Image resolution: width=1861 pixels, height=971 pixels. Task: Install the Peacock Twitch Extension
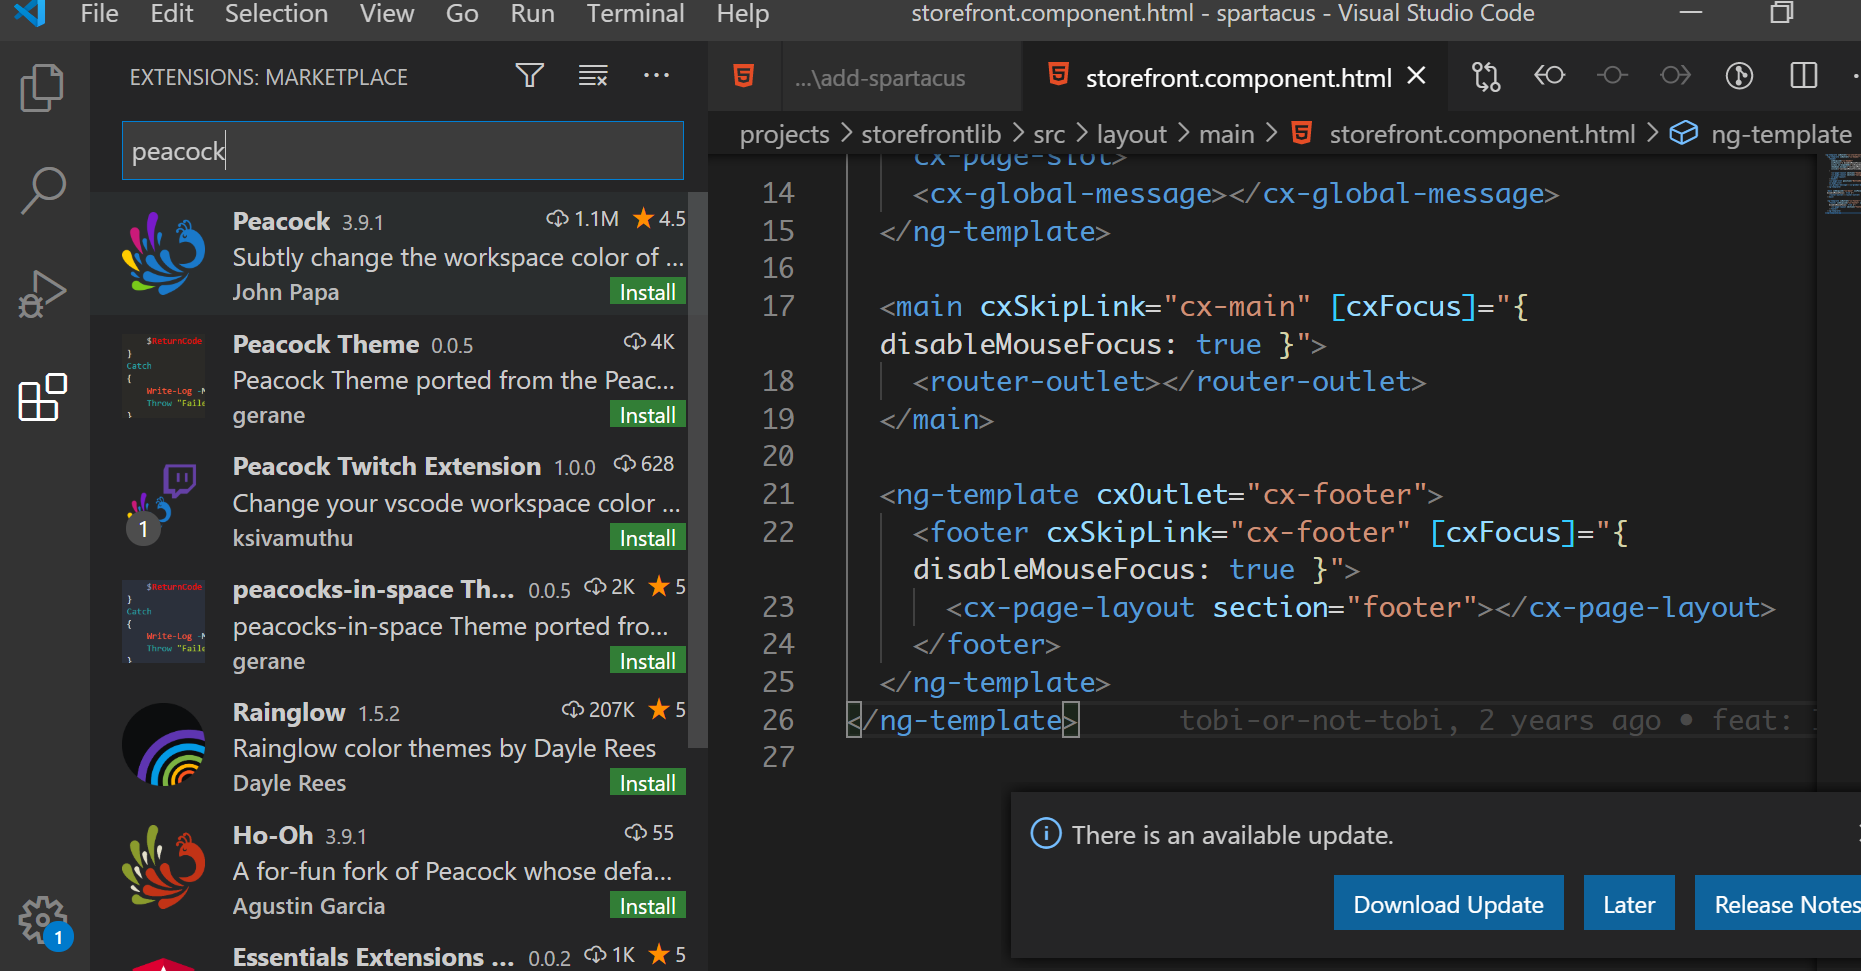[647, 538]
